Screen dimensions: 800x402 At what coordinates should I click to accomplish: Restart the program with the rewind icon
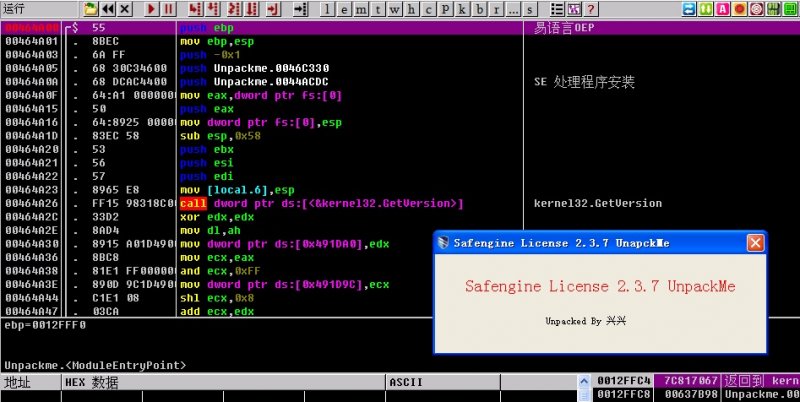[108, 9]
